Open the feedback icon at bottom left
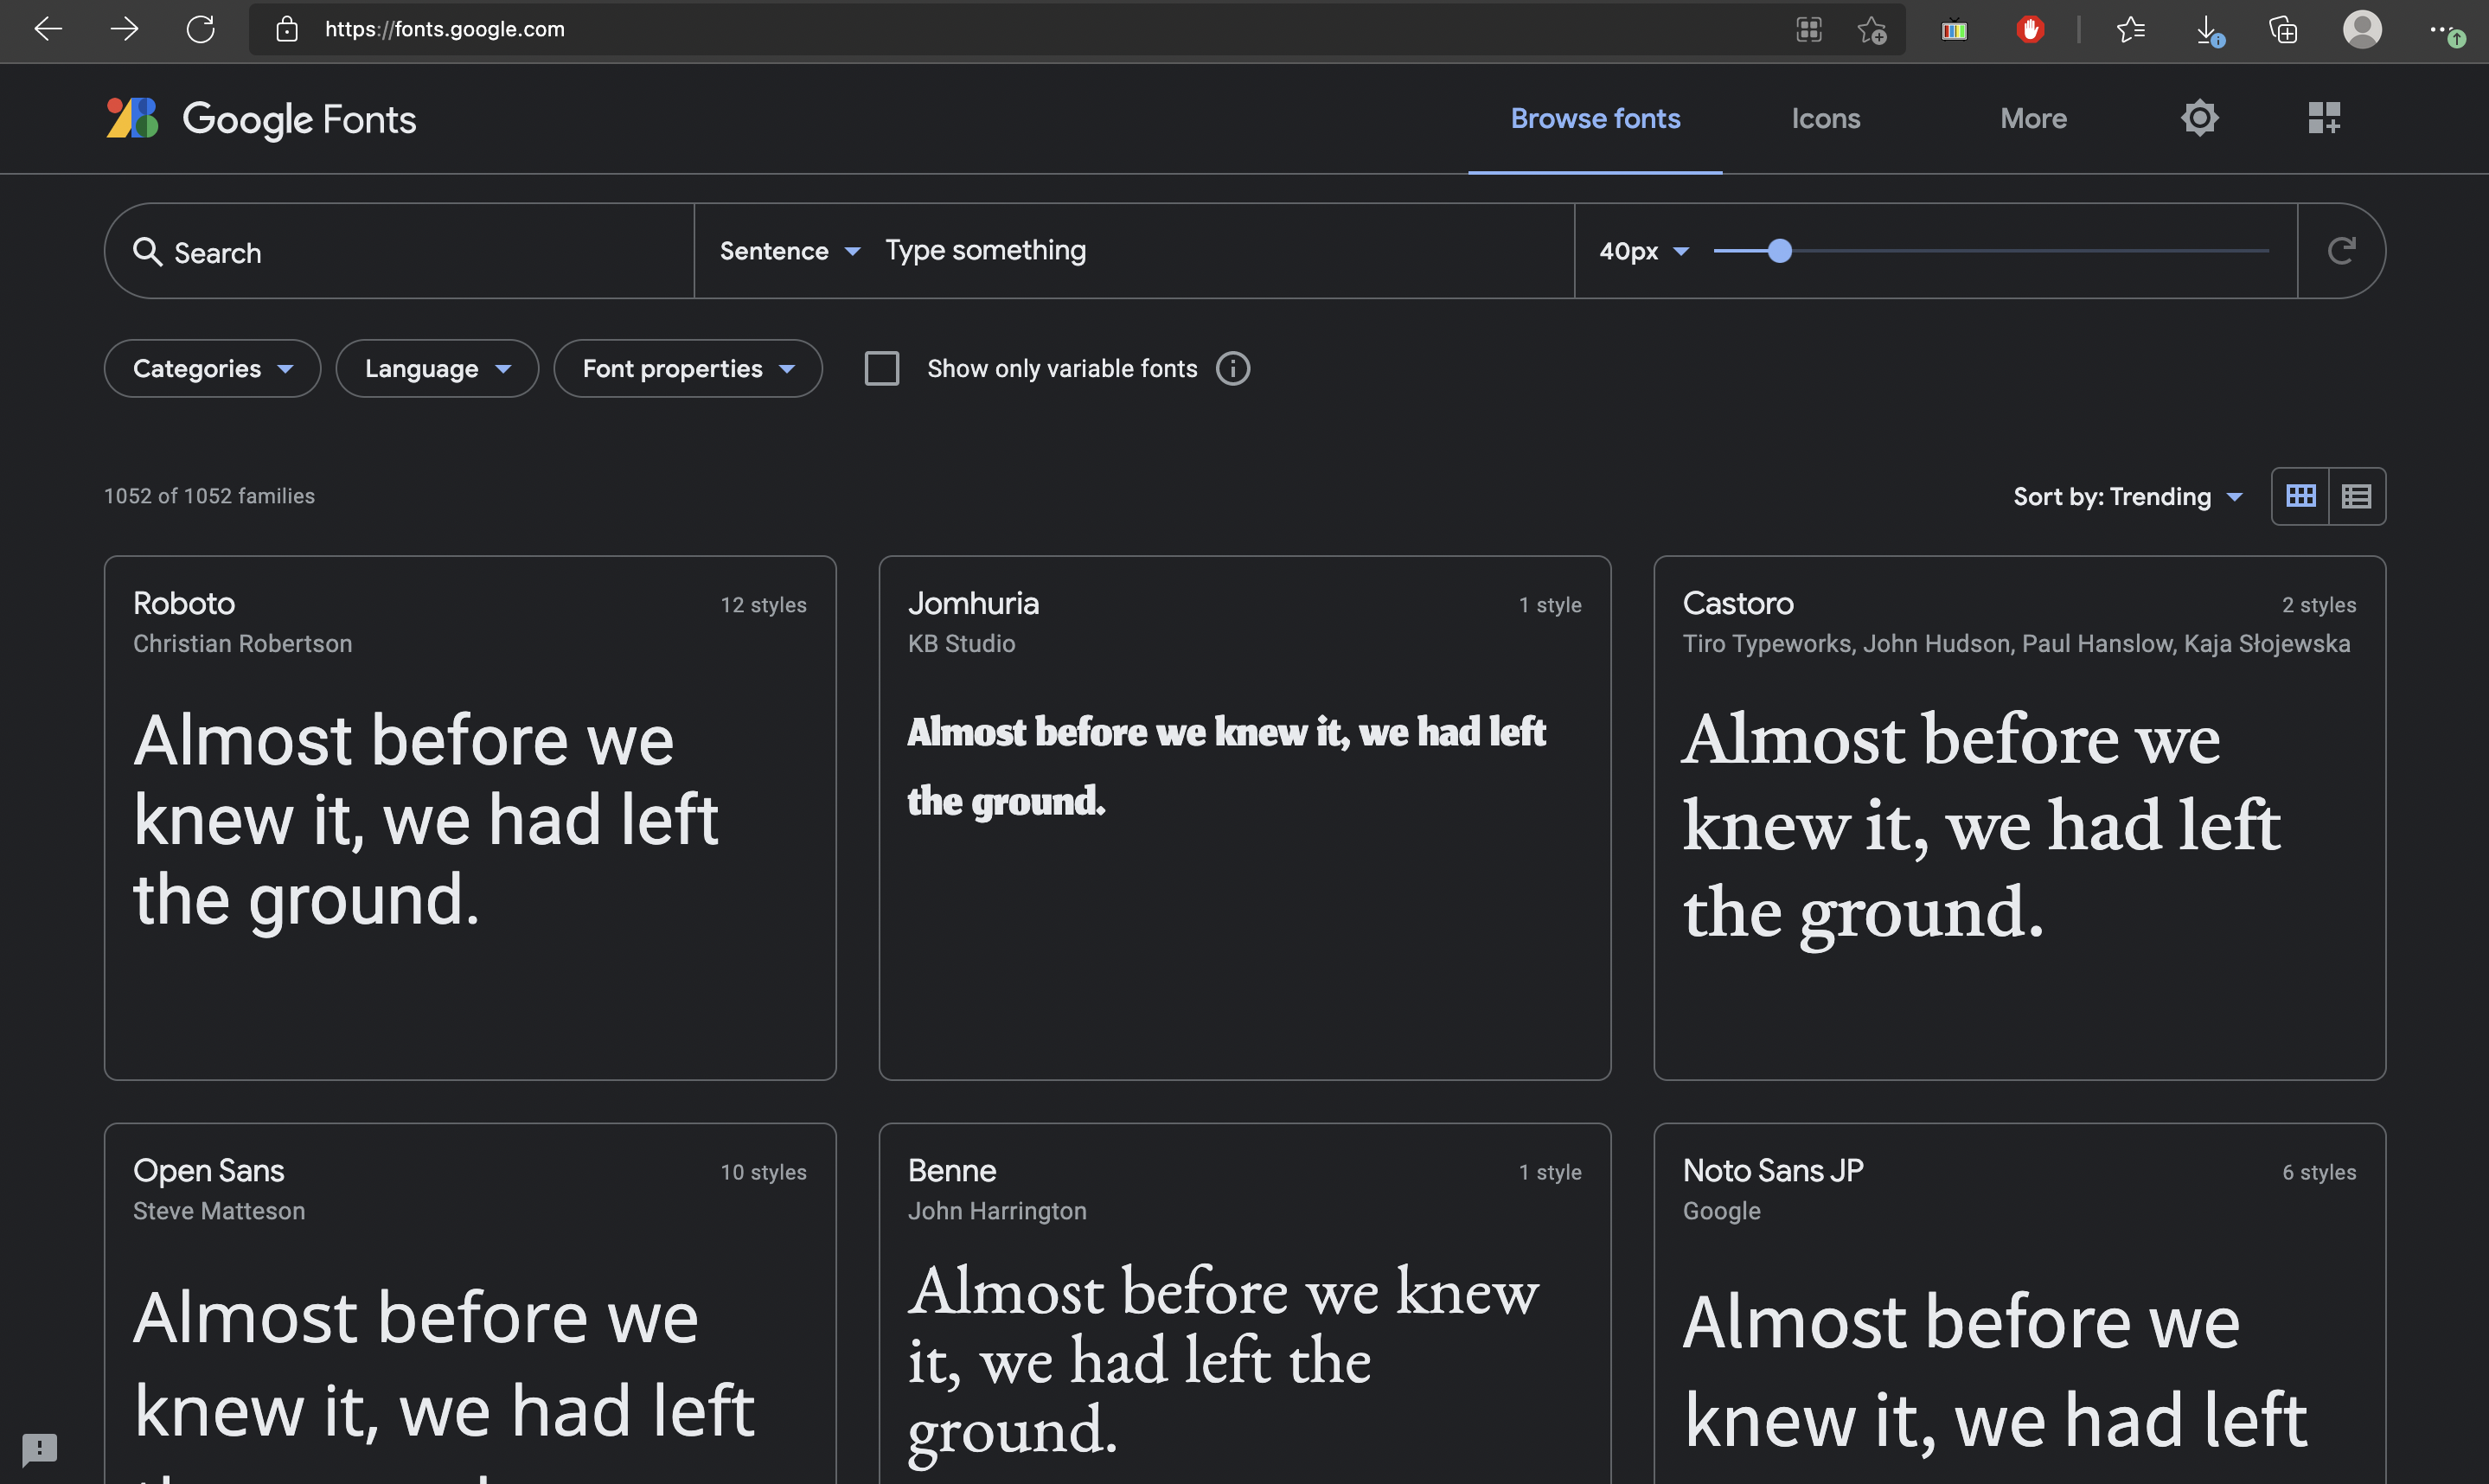2489x1484 pixels. pos(40,1449)
